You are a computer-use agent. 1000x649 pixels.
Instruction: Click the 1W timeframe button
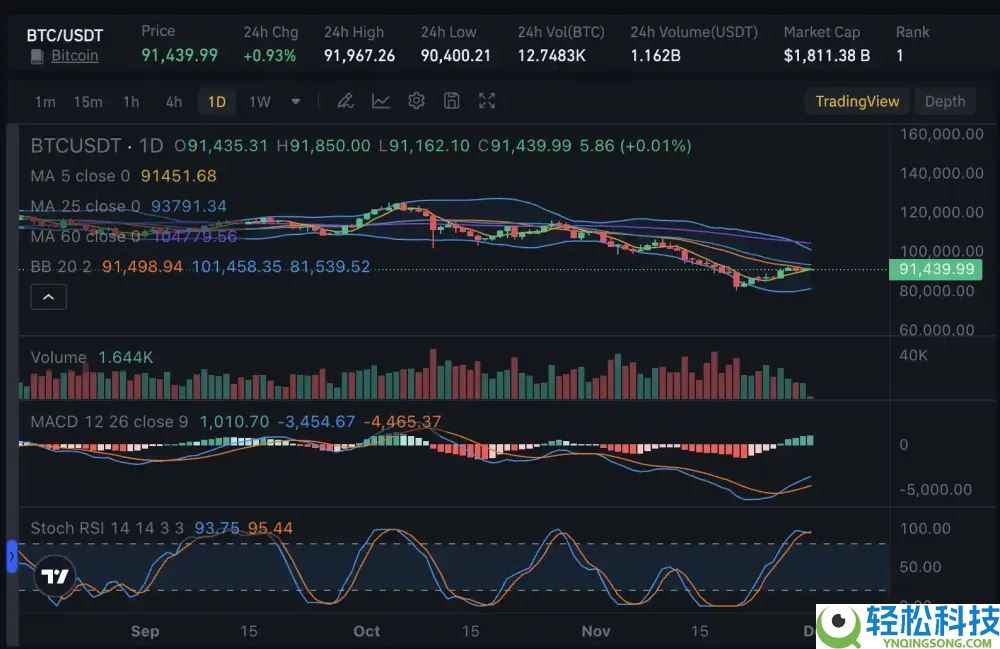click(259, 101)
